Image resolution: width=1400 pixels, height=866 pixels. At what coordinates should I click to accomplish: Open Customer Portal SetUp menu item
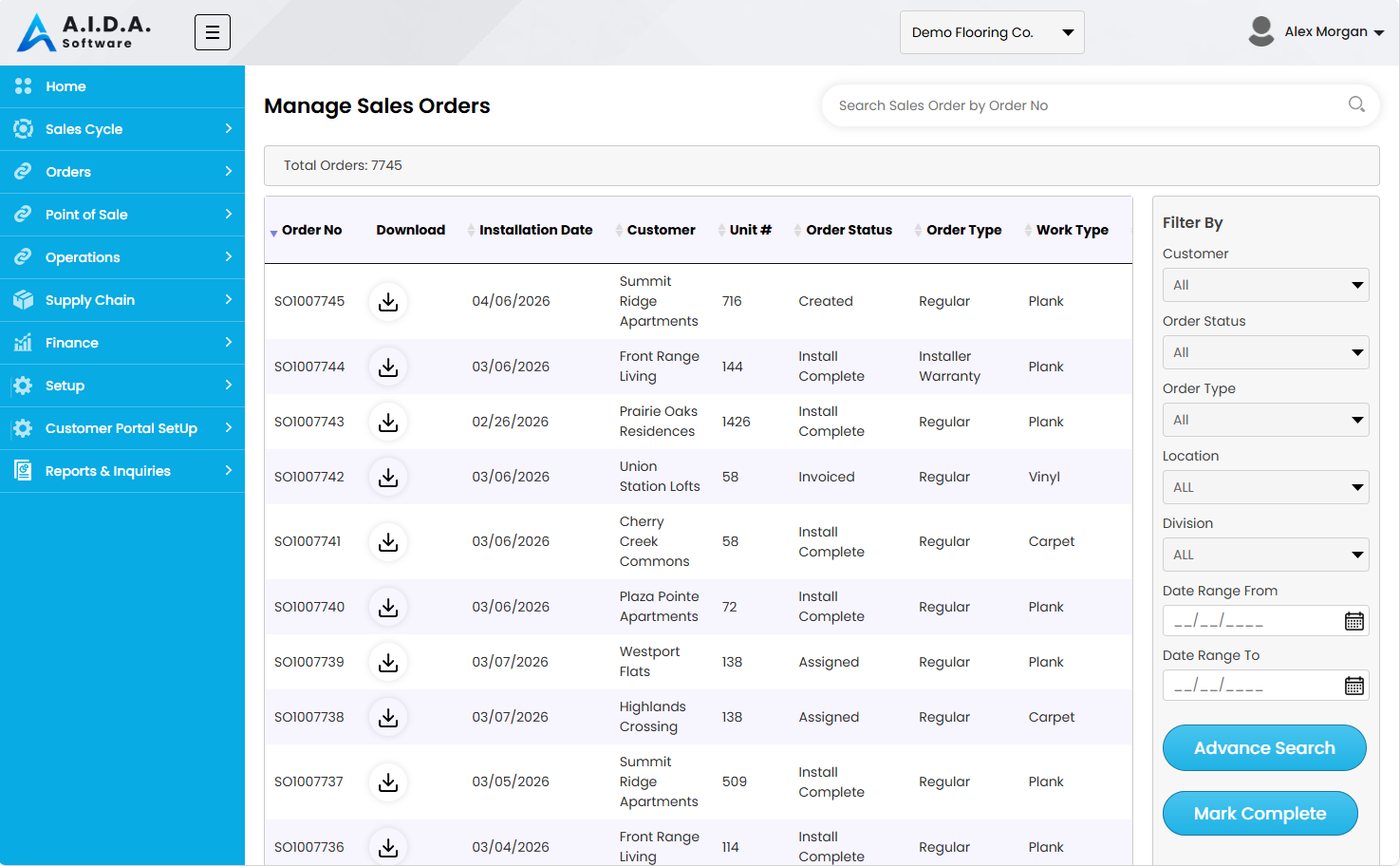coord(122,428)
